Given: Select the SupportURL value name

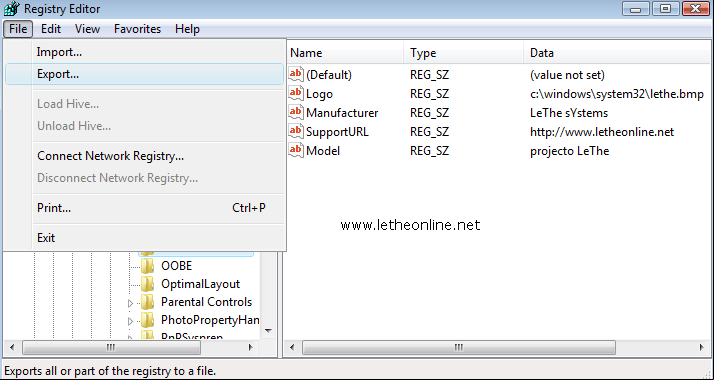Looking at the screenshot, I should coord(337,132).
